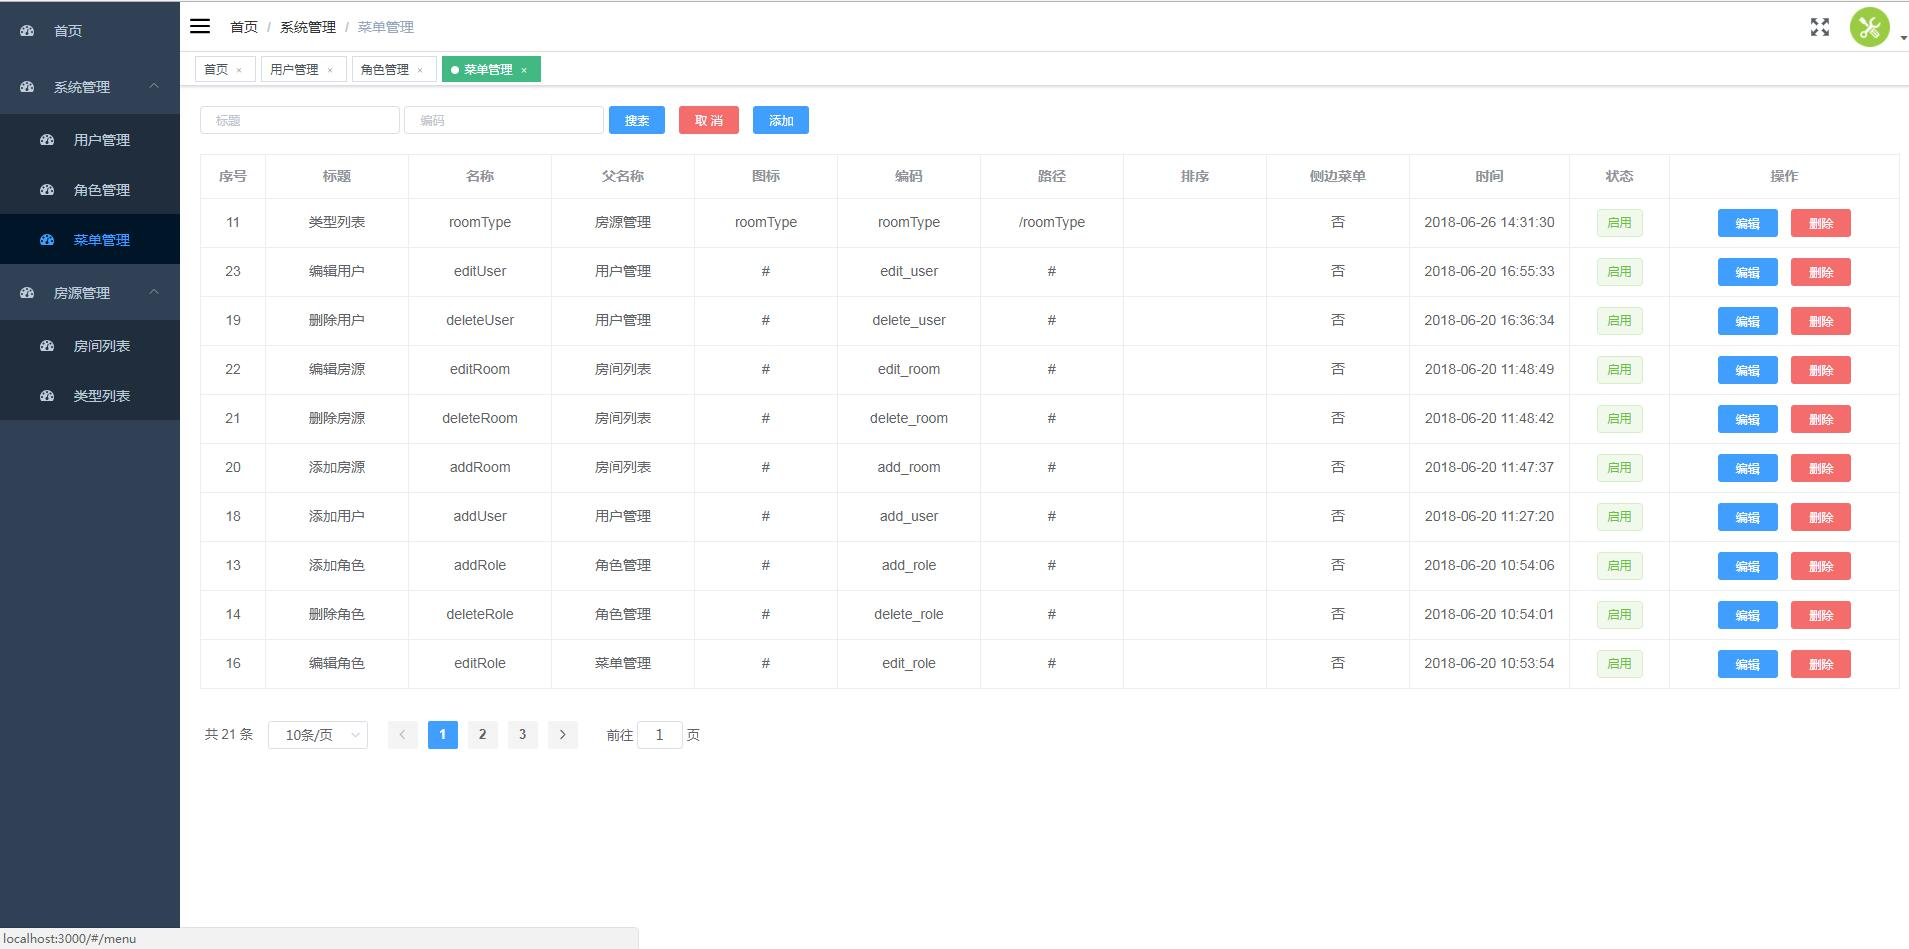Edit the 类型列表 row
This screenshot has height=949, width=1909.
[1748, 223]
